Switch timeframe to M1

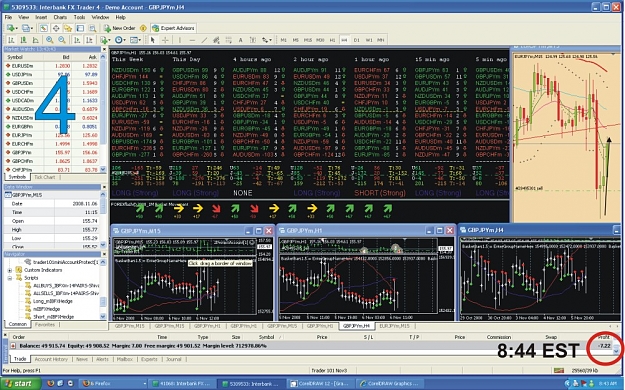283,40
